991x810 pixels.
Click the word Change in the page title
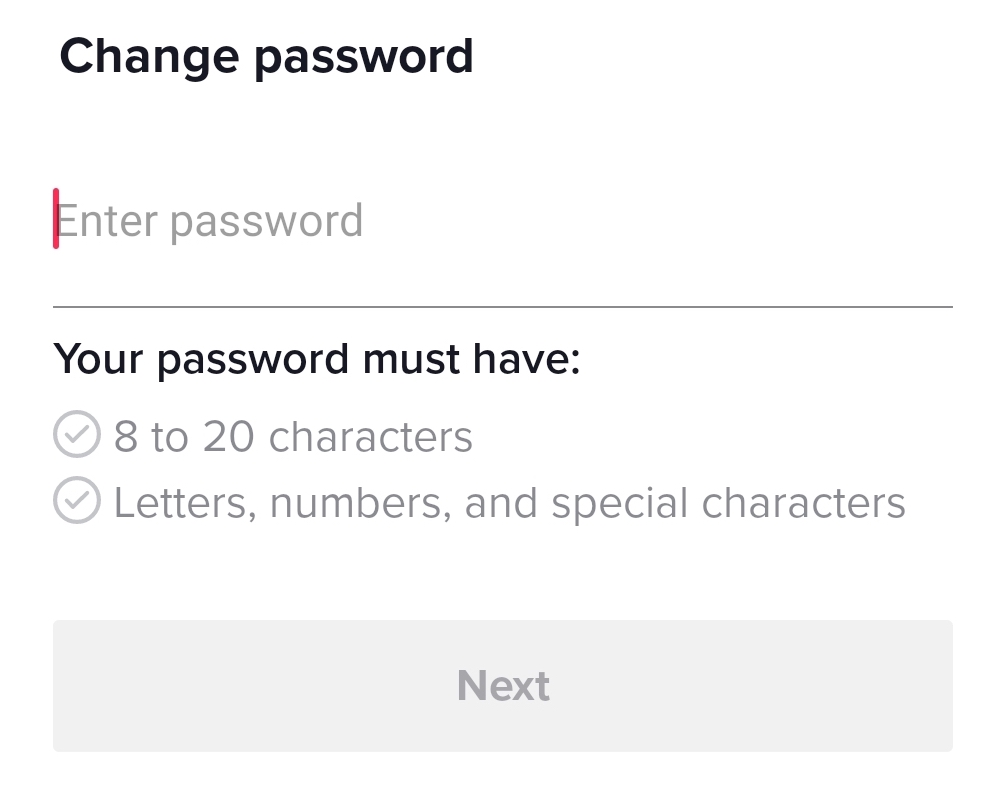pos(149,56)
